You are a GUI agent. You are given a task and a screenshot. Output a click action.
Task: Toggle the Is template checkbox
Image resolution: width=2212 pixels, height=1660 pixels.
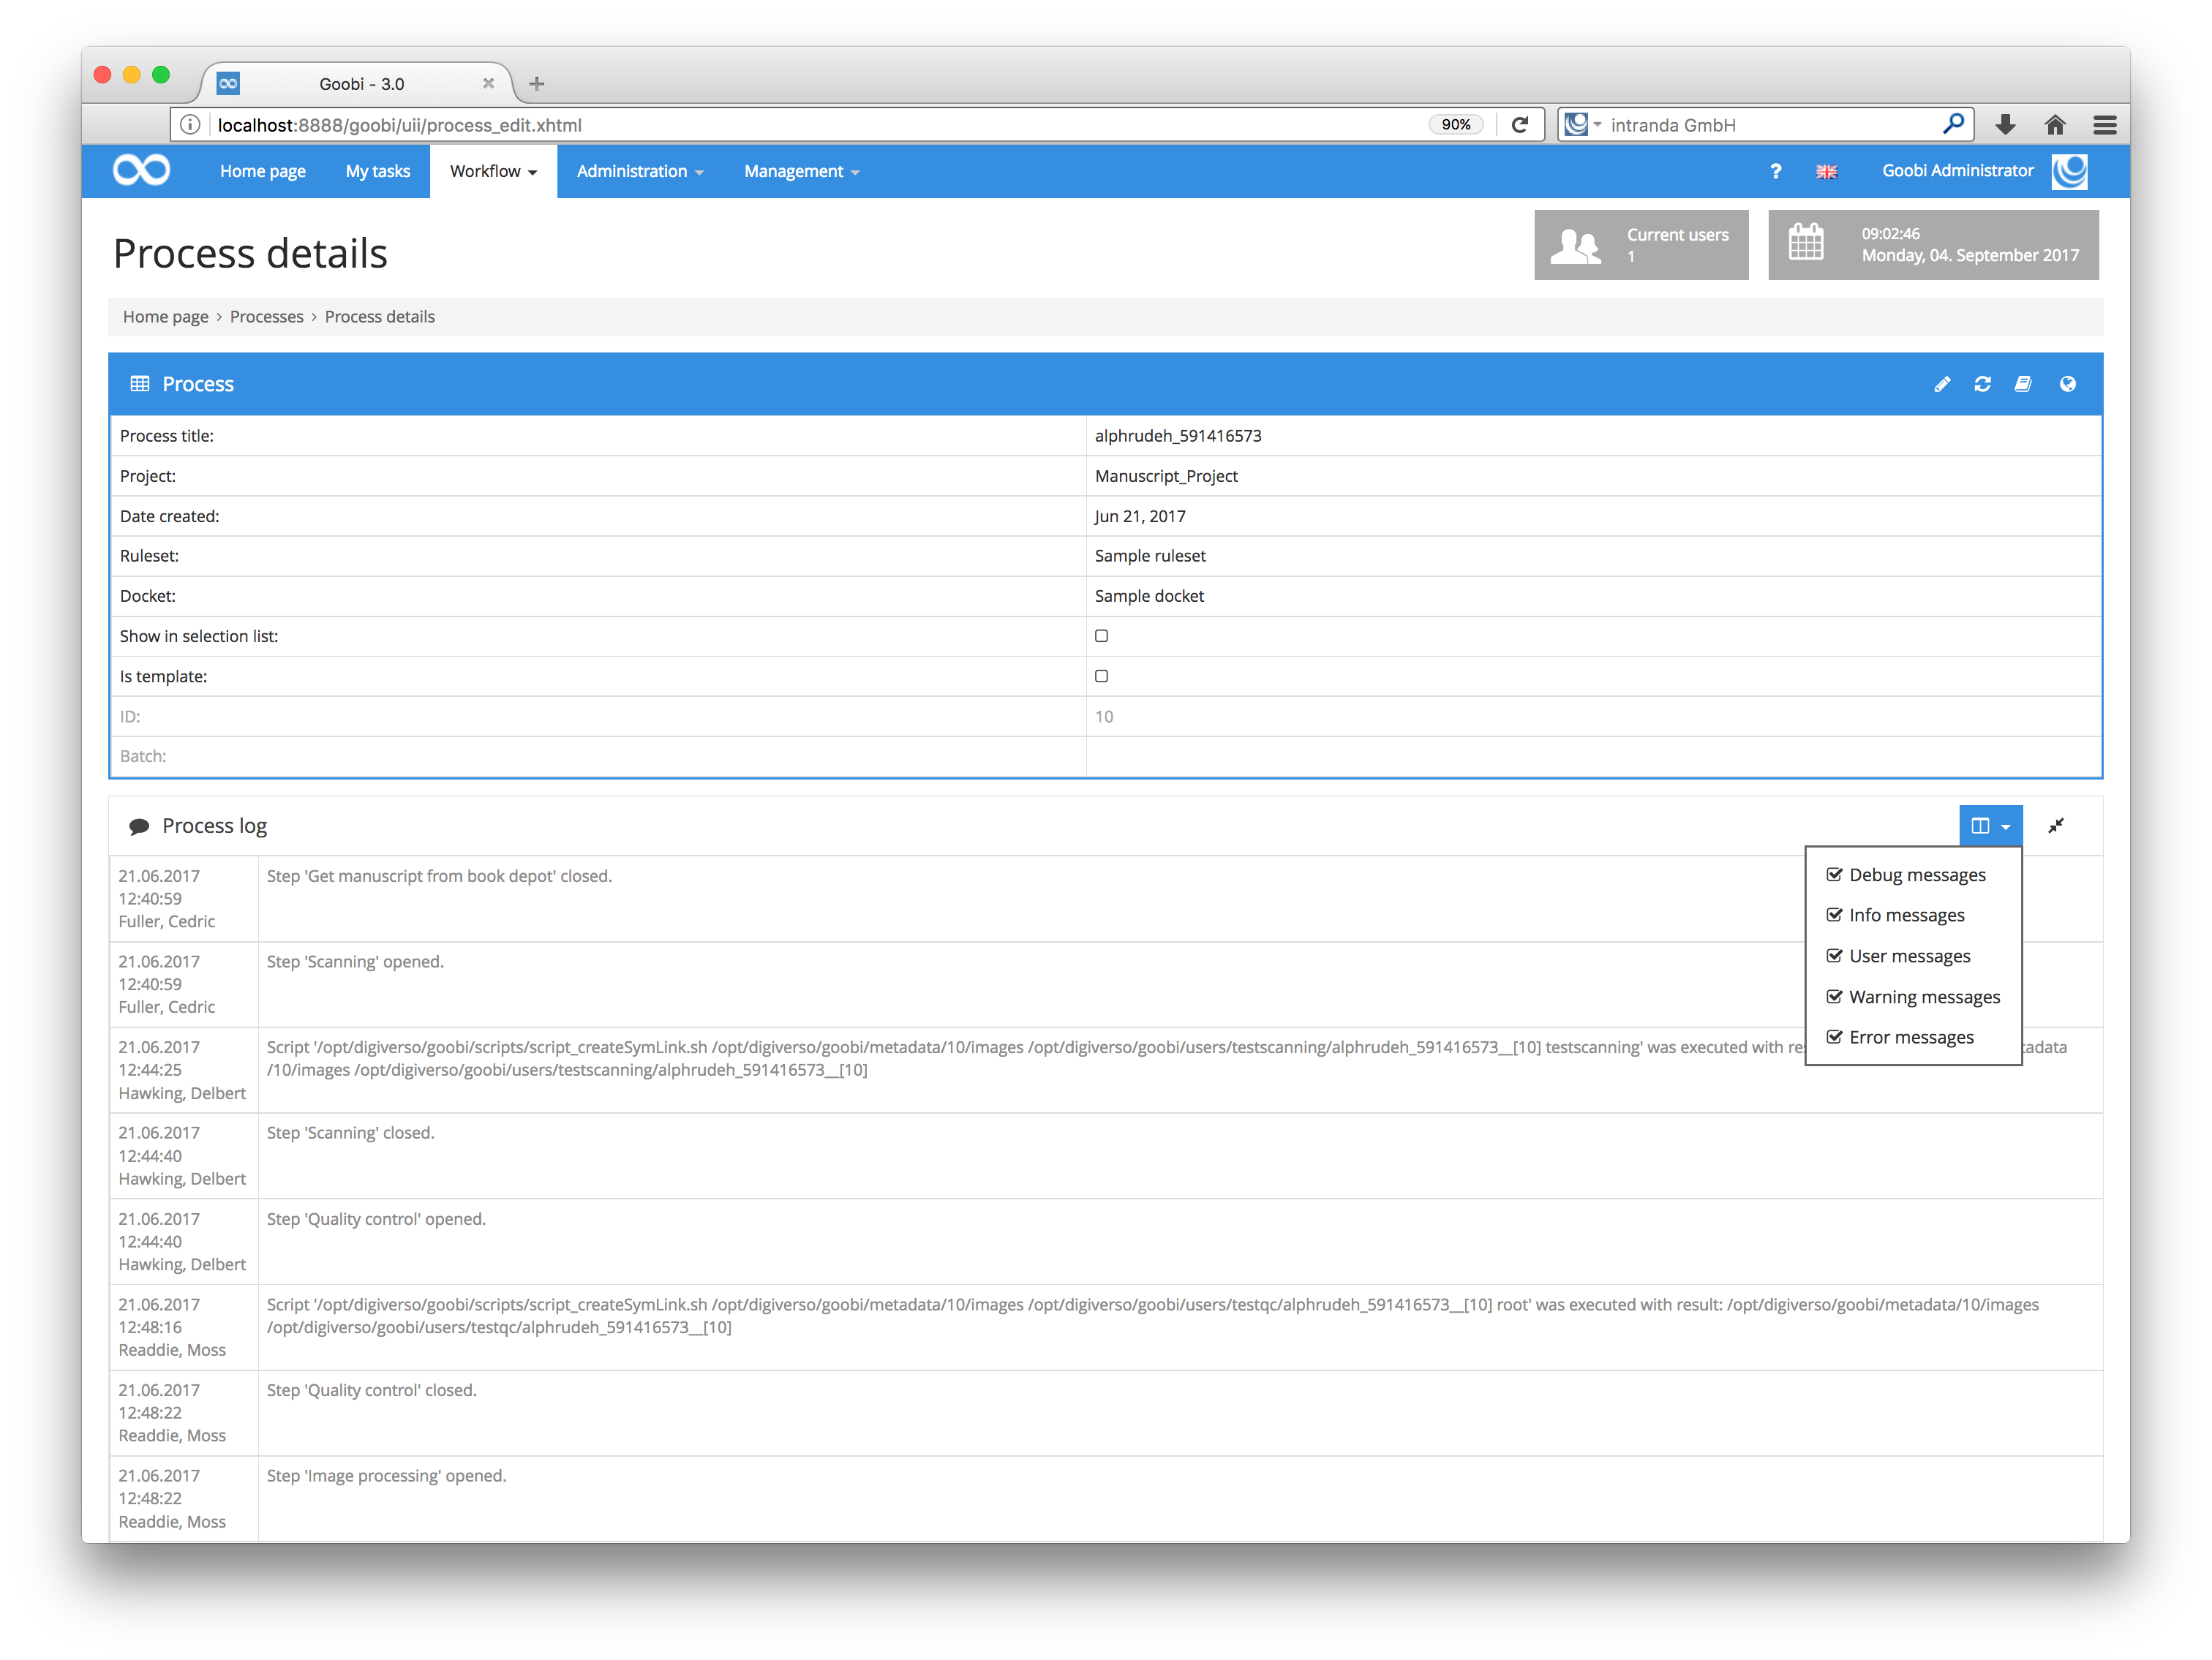tap(1101, 676)
